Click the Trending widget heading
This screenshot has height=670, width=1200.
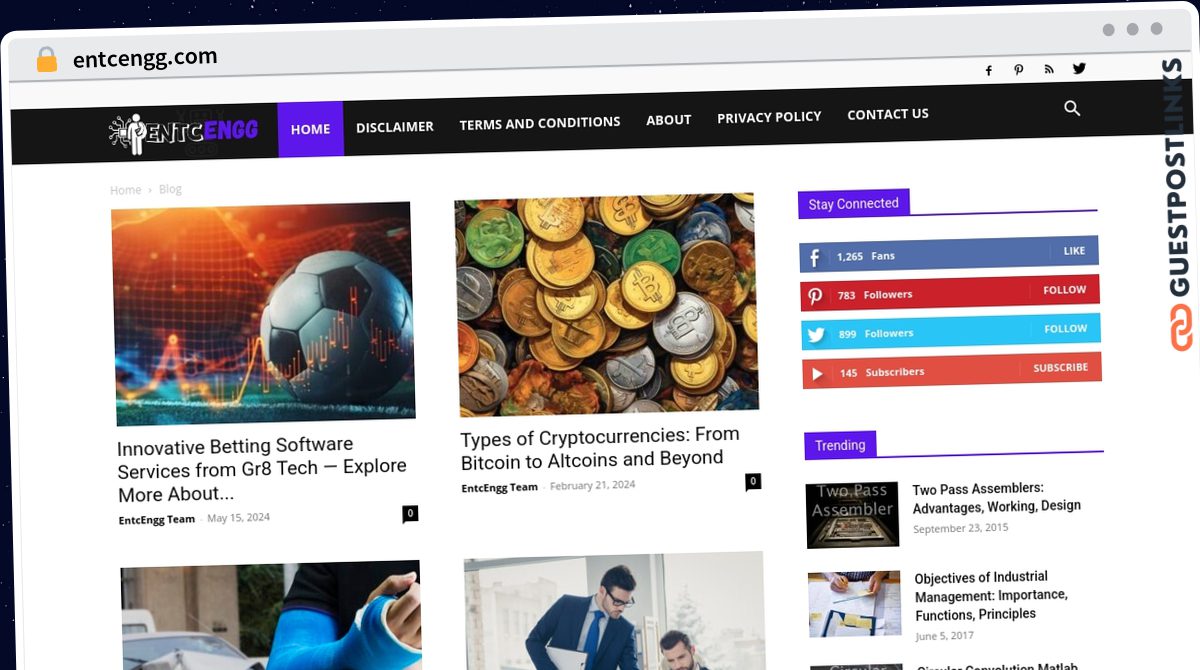coord(840,446)
